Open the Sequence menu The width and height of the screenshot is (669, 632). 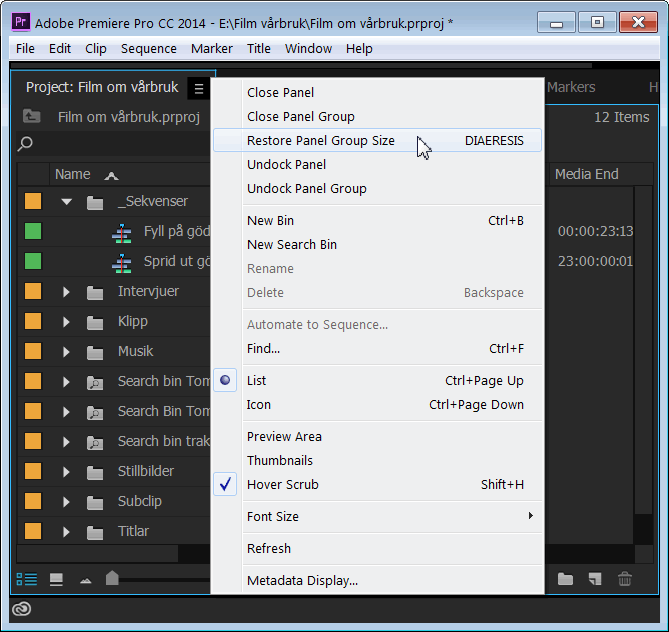click(x=148, y=48)
